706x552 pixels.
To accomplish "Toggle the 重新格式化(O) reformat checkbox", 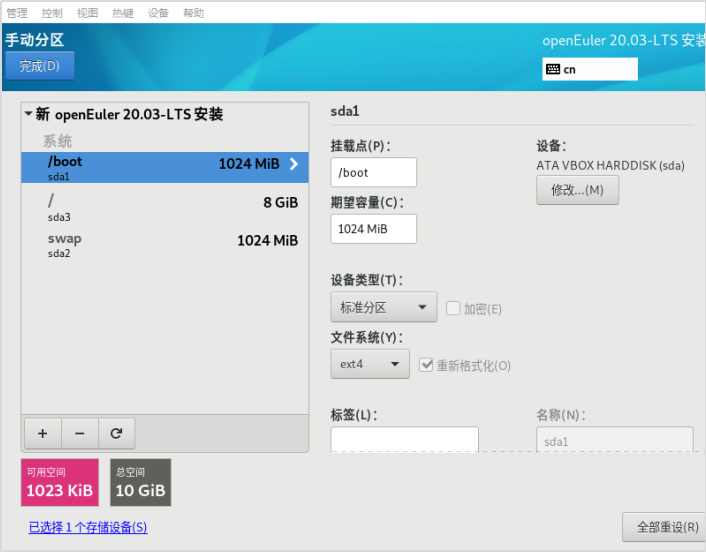I will (x=426, y=365).
